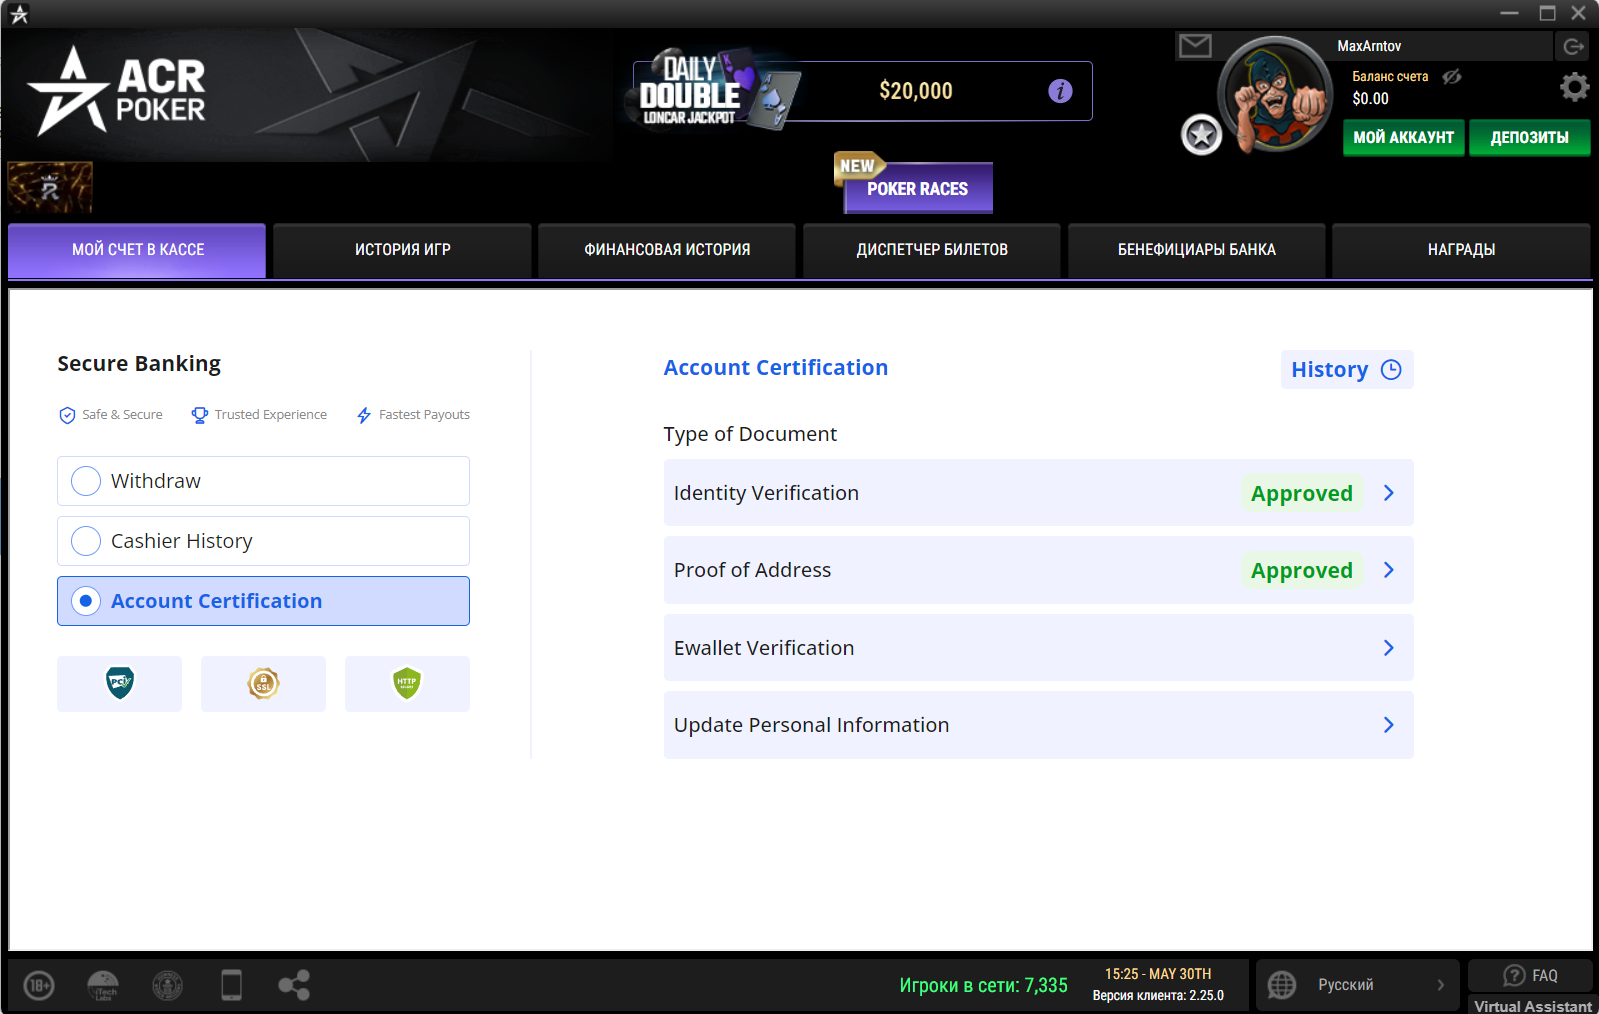Click the logout arrow icon next to MaxArntov
The width and height of the screenshot is (1599, 1014).
(x=1573, y=46)
